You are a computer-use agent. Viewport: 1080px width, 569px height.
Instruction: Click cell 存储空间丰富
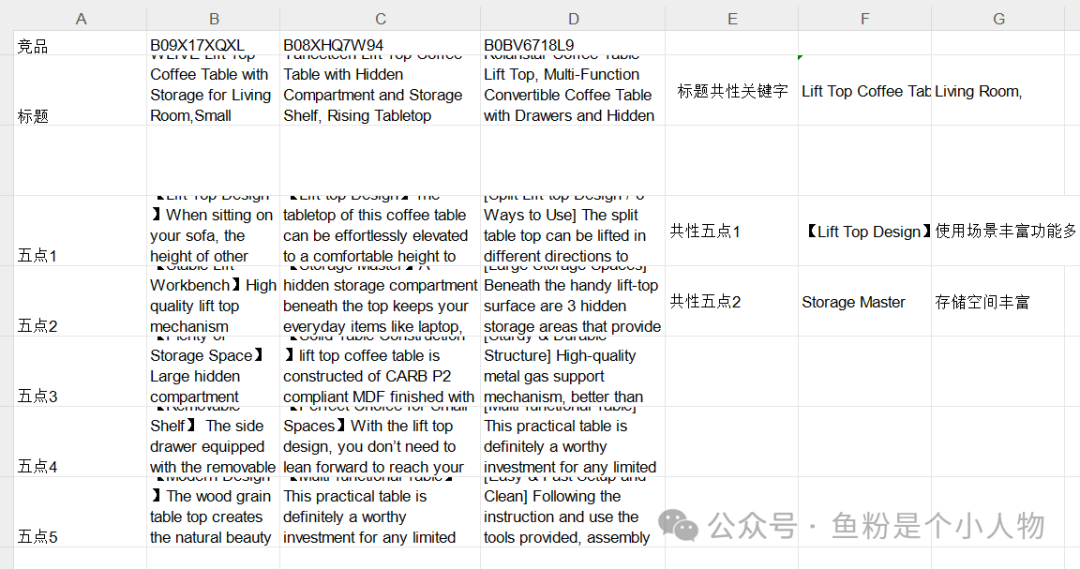coord(999,301)
